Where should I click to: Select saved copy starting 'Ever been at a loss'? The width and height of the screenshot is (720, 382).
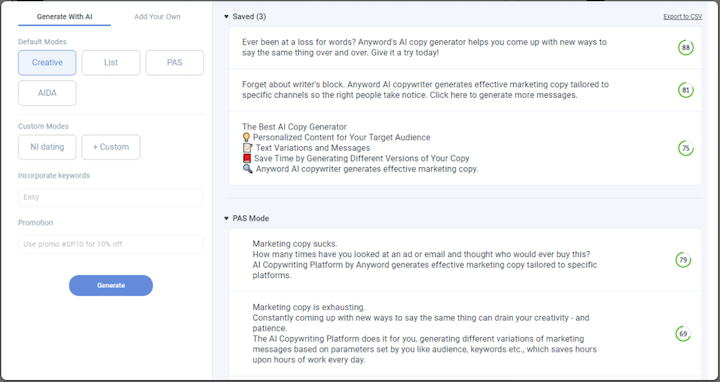point(424,47)
